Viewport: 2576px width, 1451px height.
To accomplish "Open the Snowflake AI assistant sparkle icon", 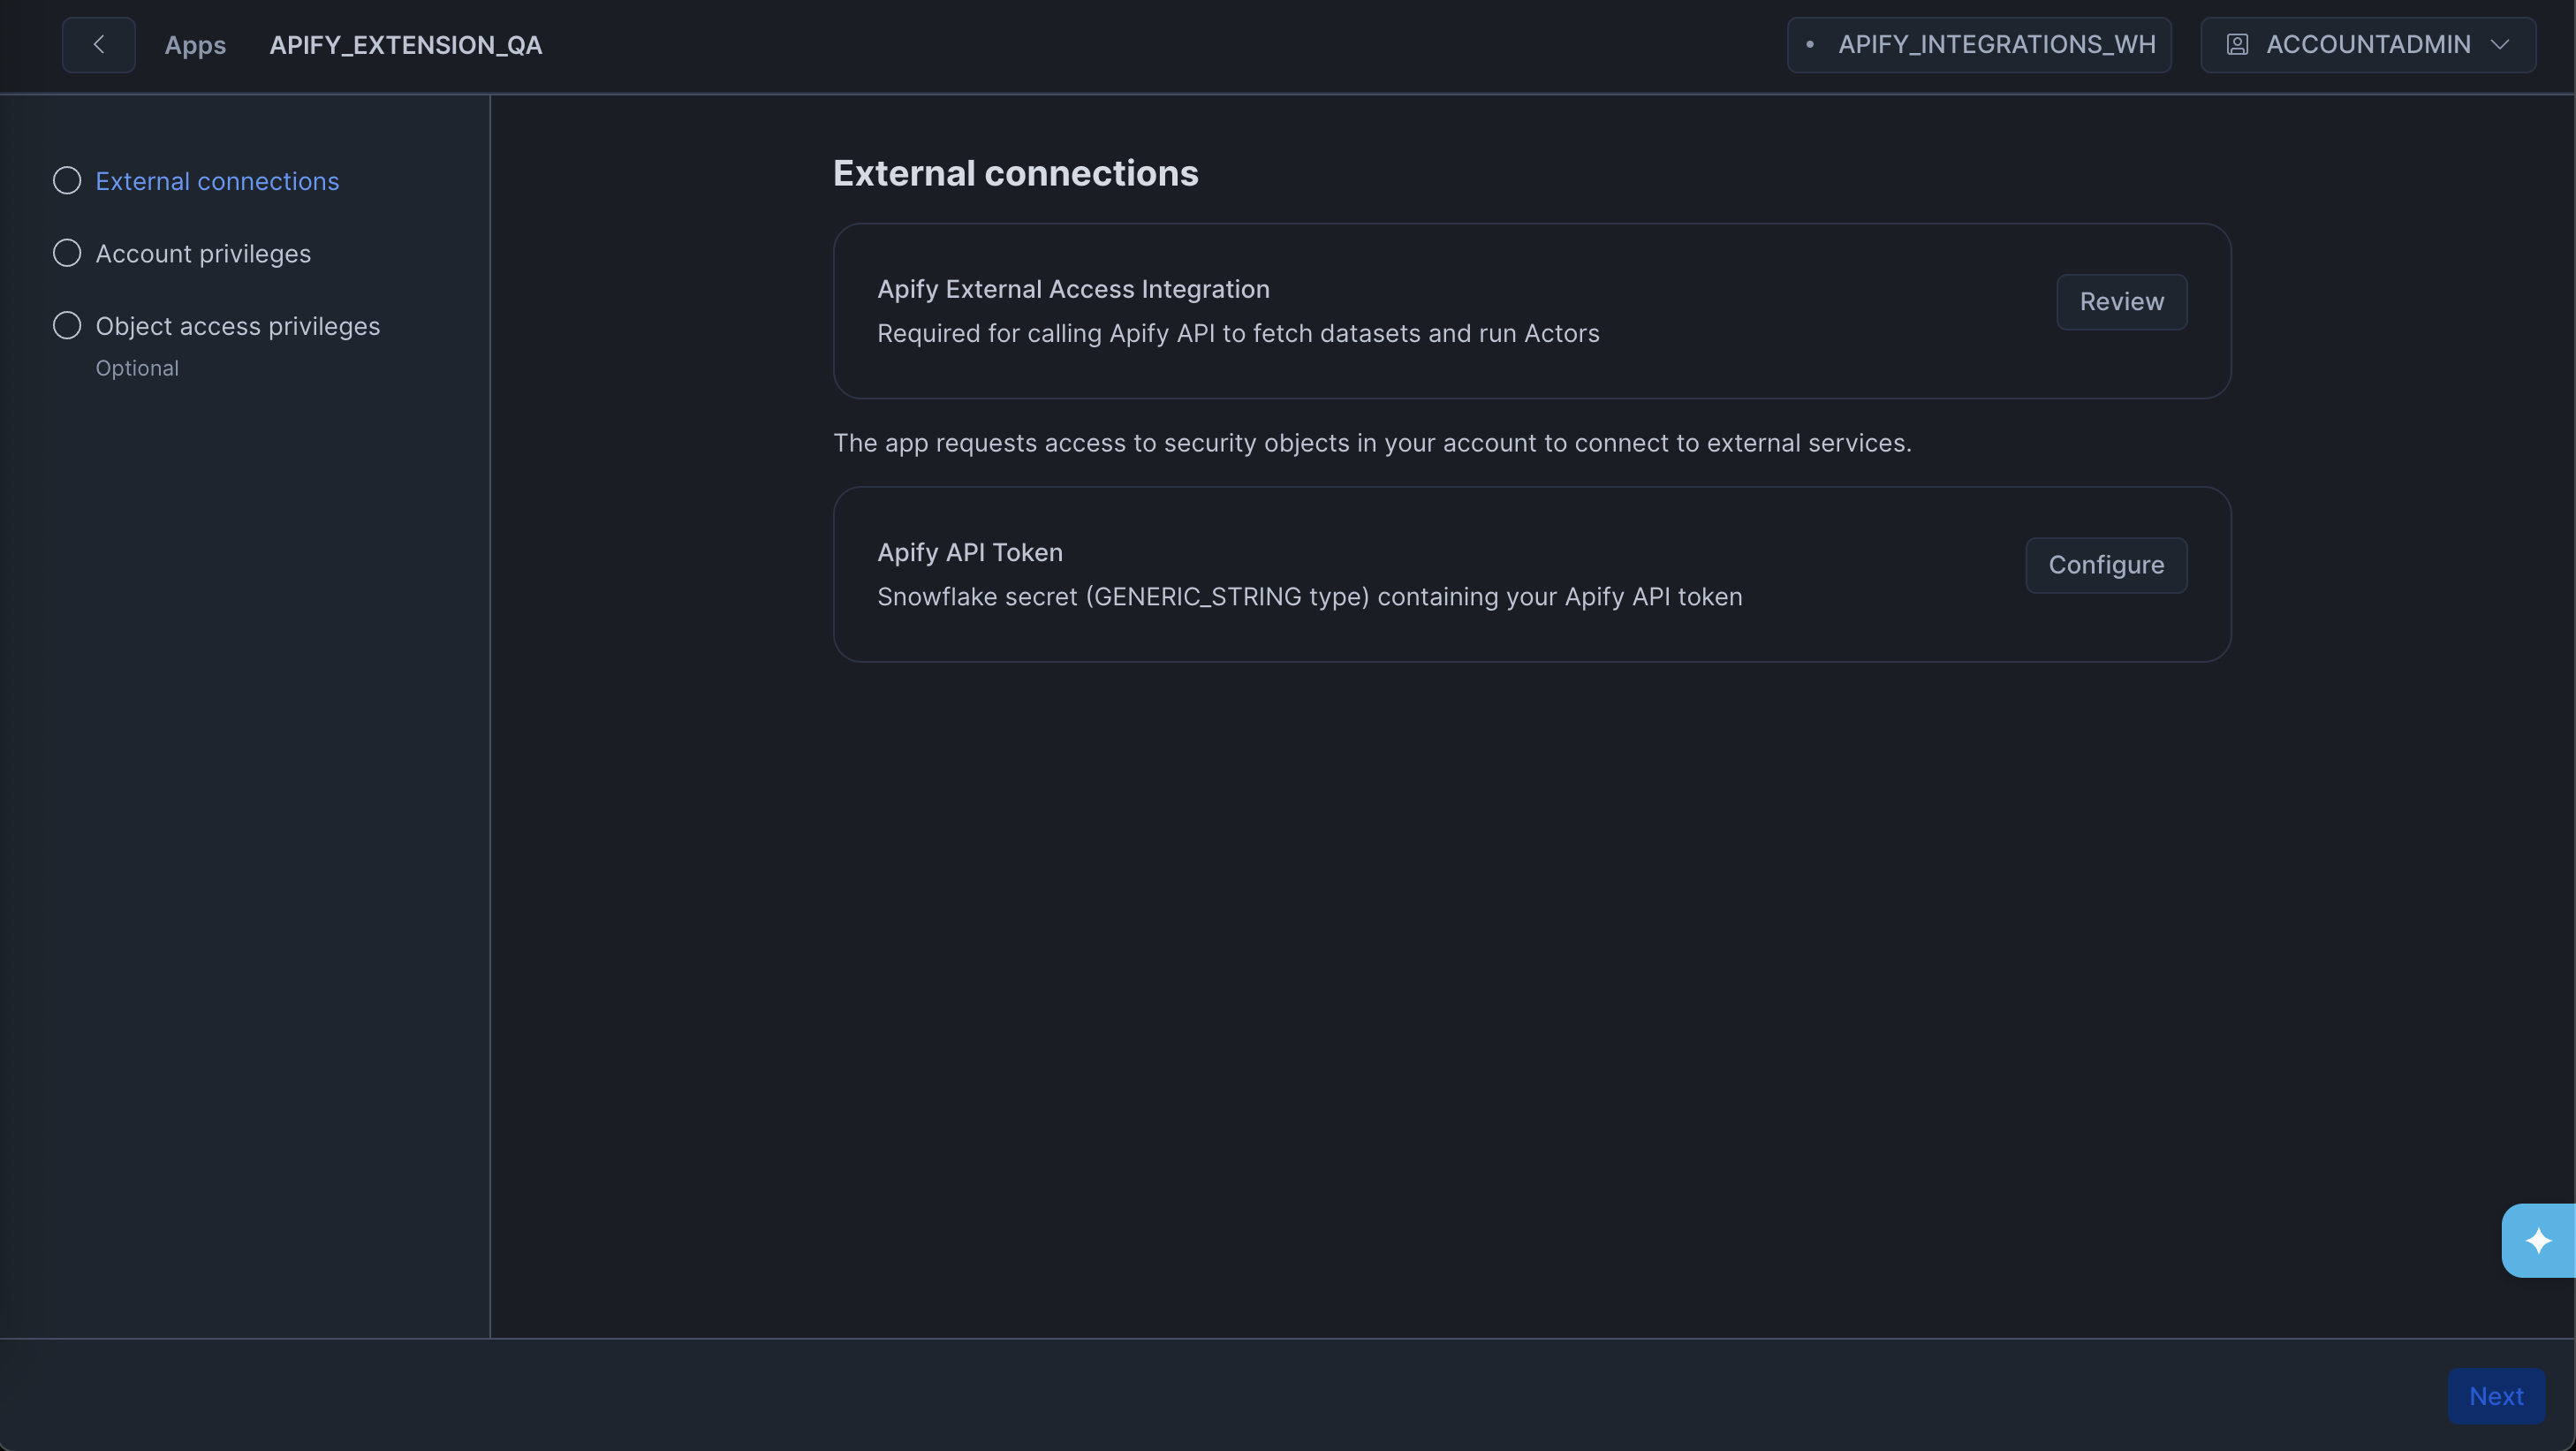I will 2538,1240.
